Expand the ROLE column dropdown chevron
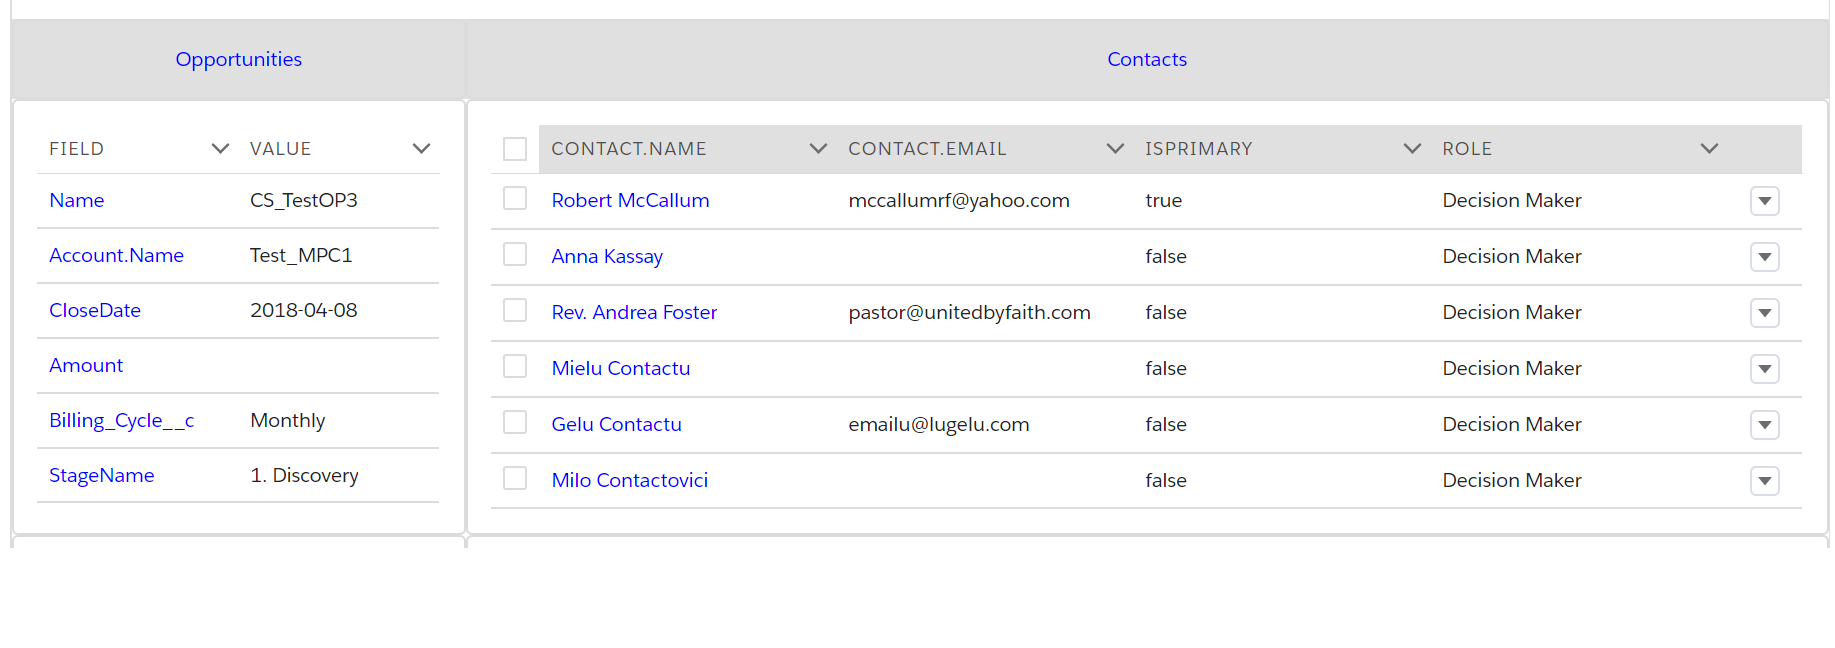This screenshot has width=1835, height=648. pos(1709,149)
